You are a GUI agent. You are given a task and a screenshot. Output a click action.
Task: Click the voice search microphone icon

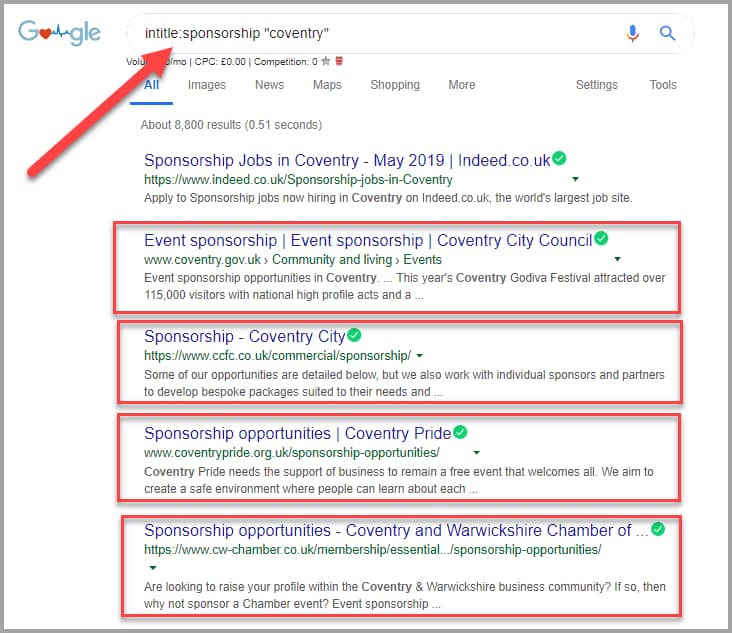point(632,33)
